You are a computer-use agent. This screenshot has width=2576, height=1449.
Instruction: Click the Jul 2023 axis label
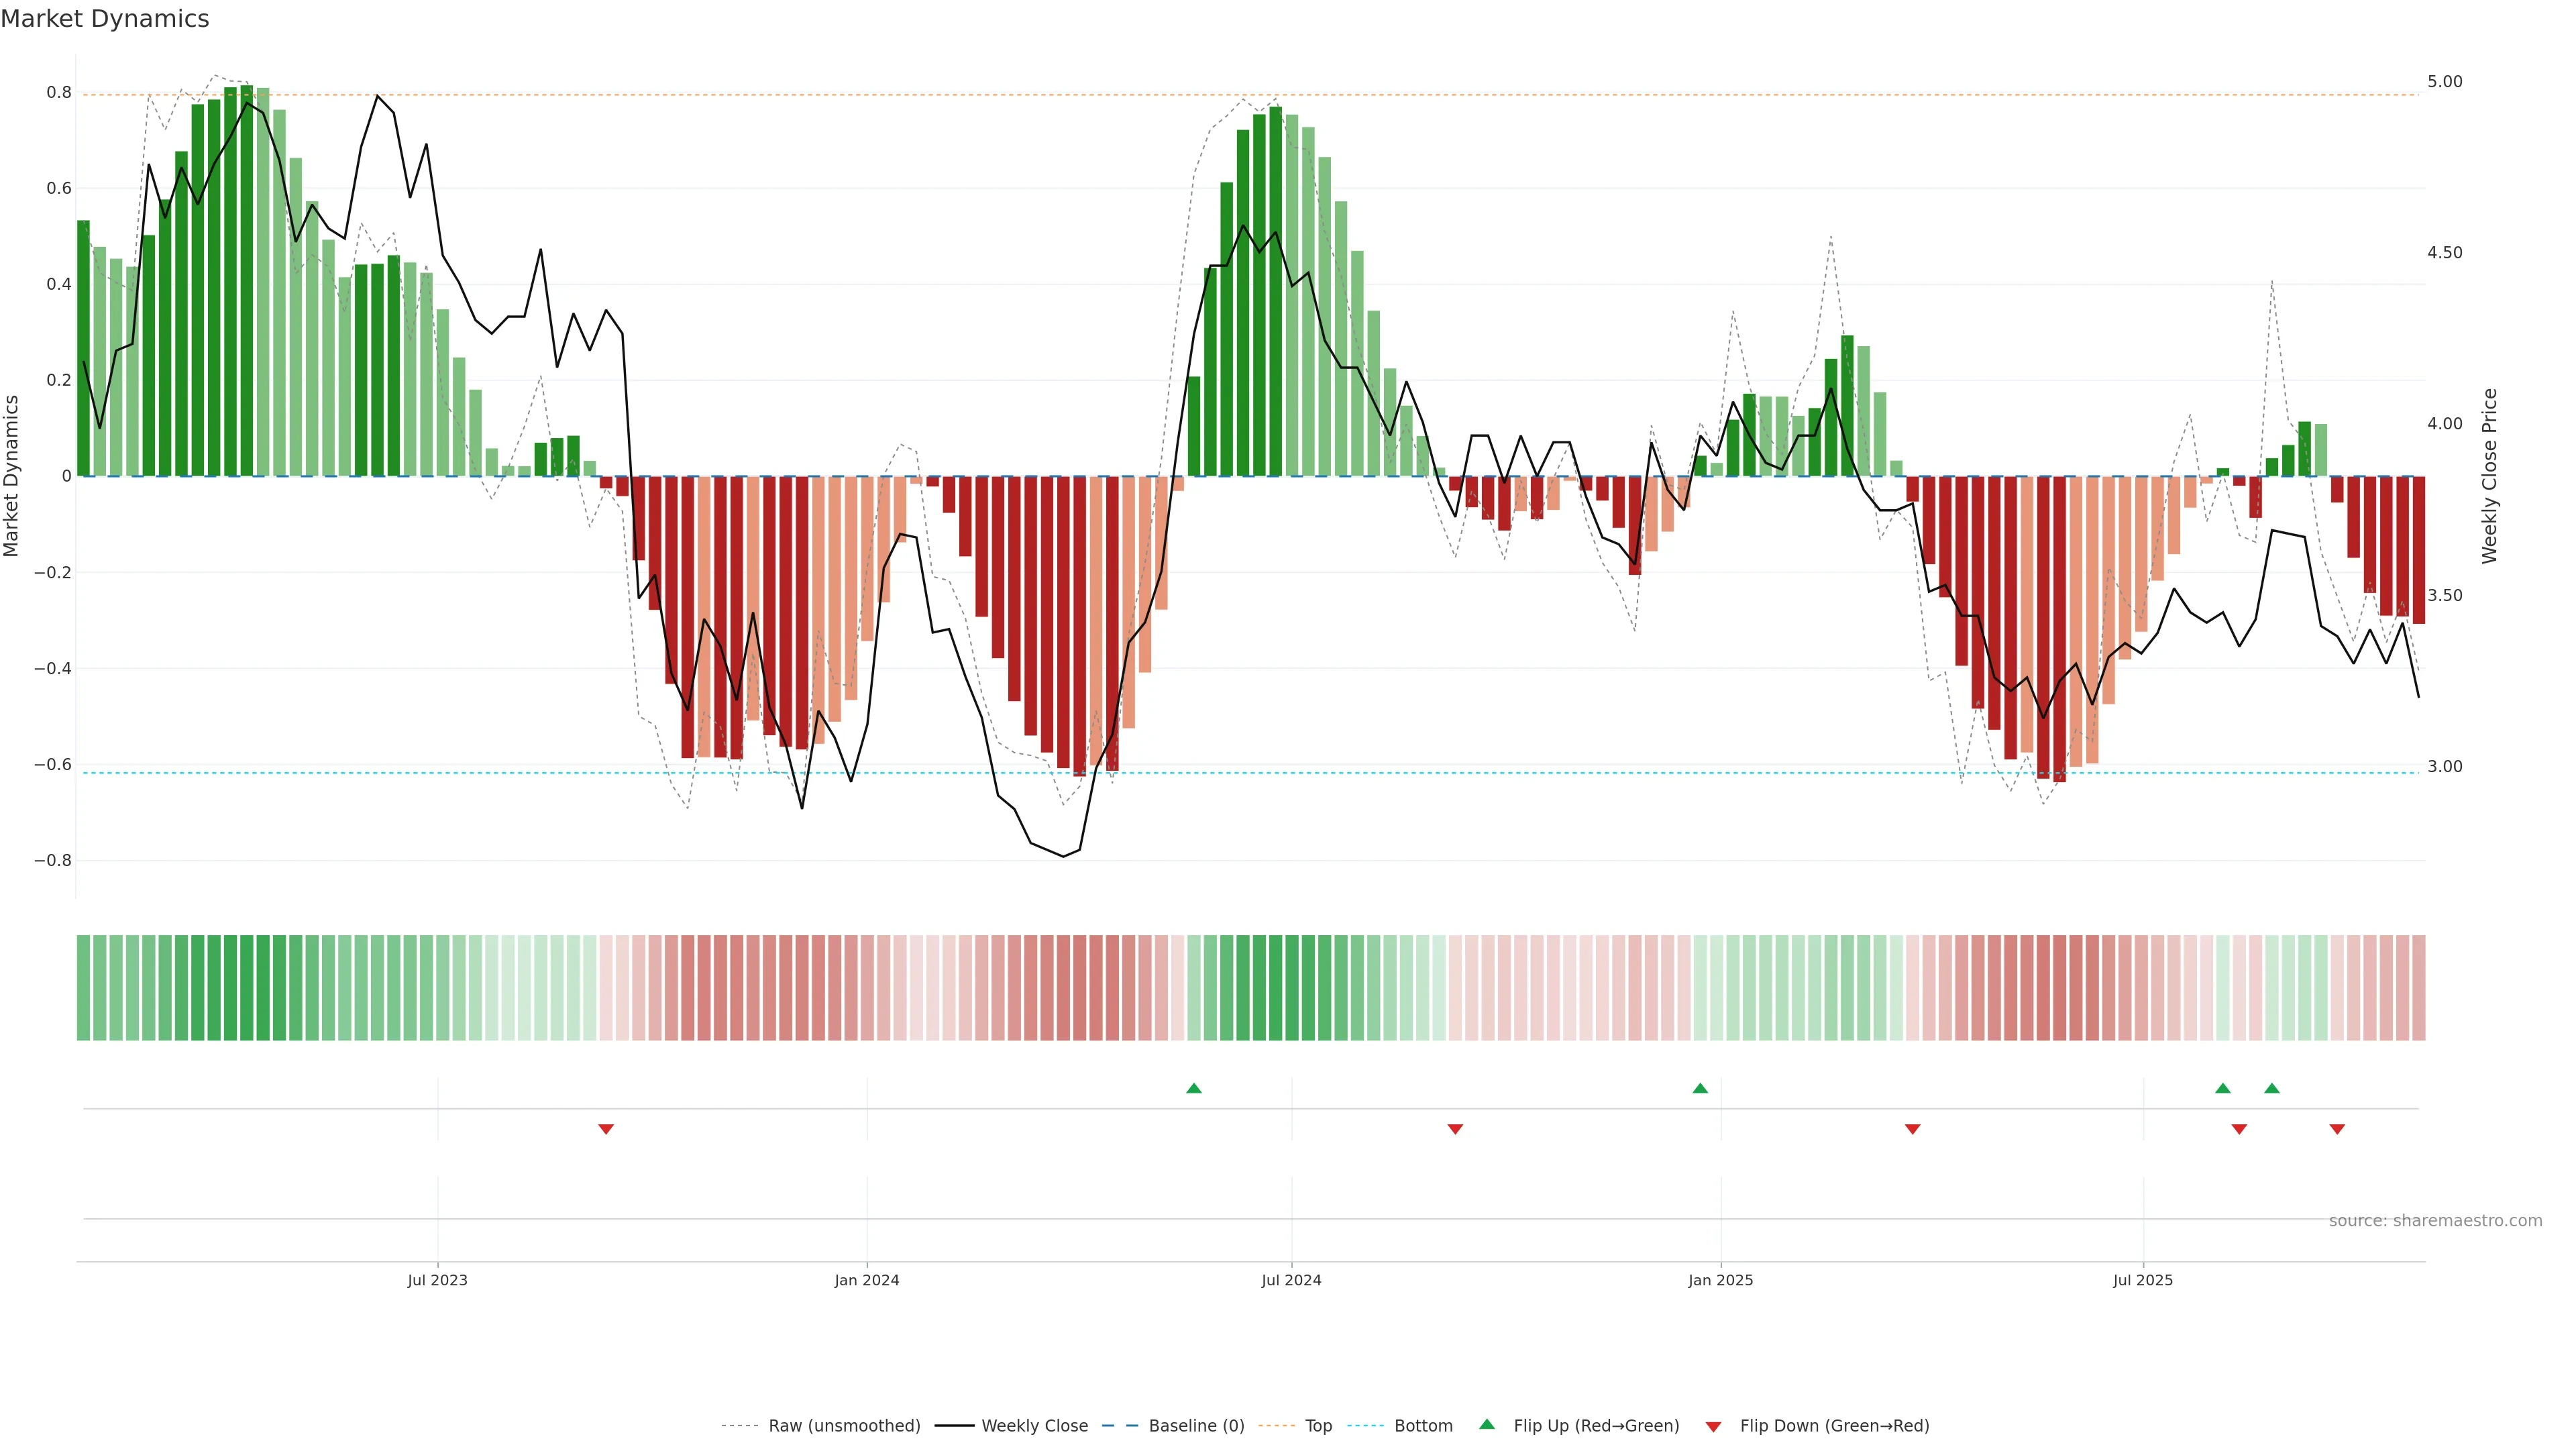point(437,1280)
